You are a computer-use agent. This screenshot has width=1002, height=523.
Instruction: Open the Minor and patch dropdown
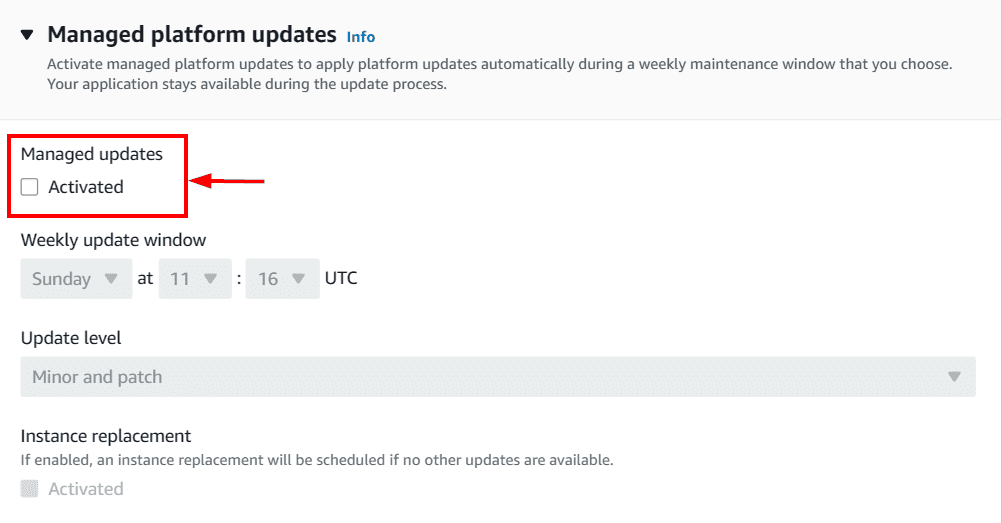pyautogui.click(x=497, y=377)
